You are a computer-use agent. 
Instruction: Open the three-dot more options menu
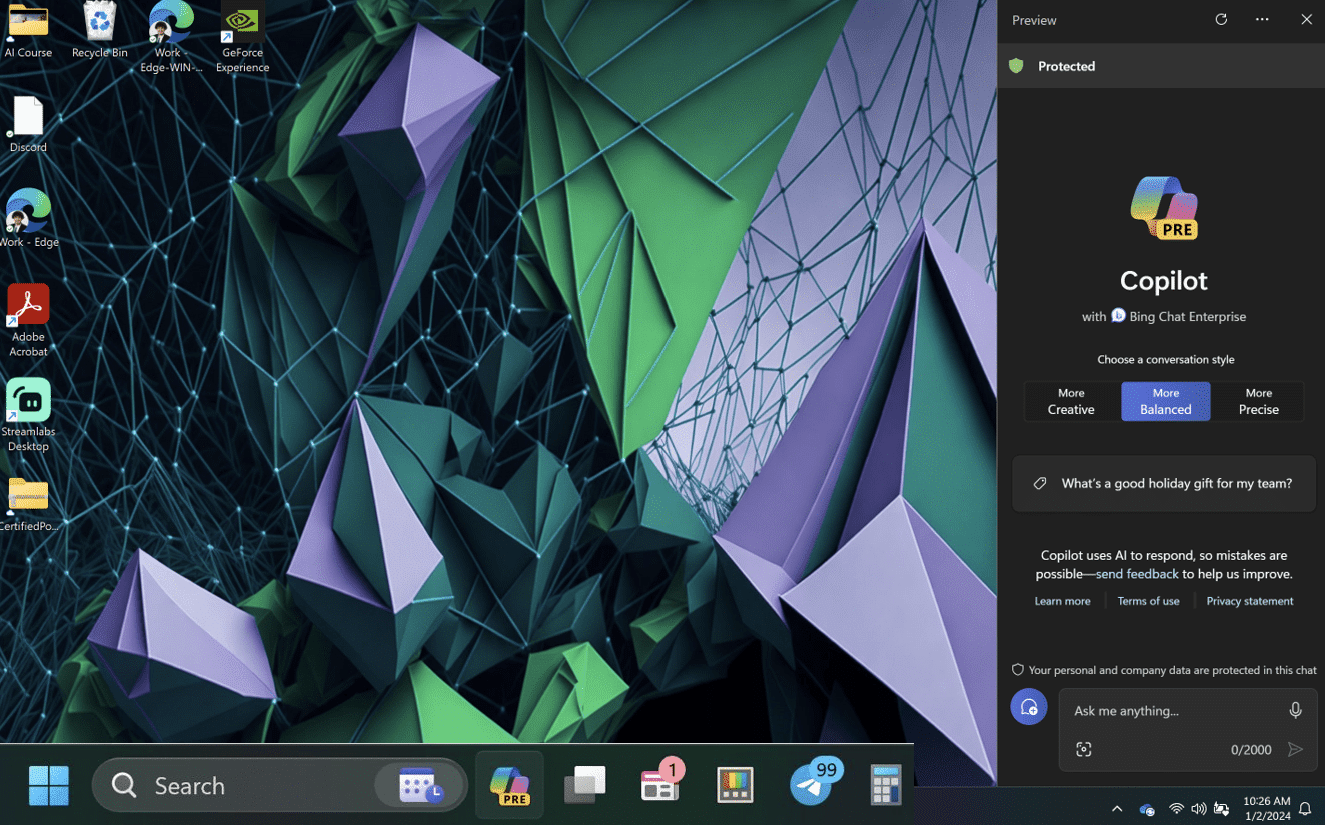pos(1262,20)
